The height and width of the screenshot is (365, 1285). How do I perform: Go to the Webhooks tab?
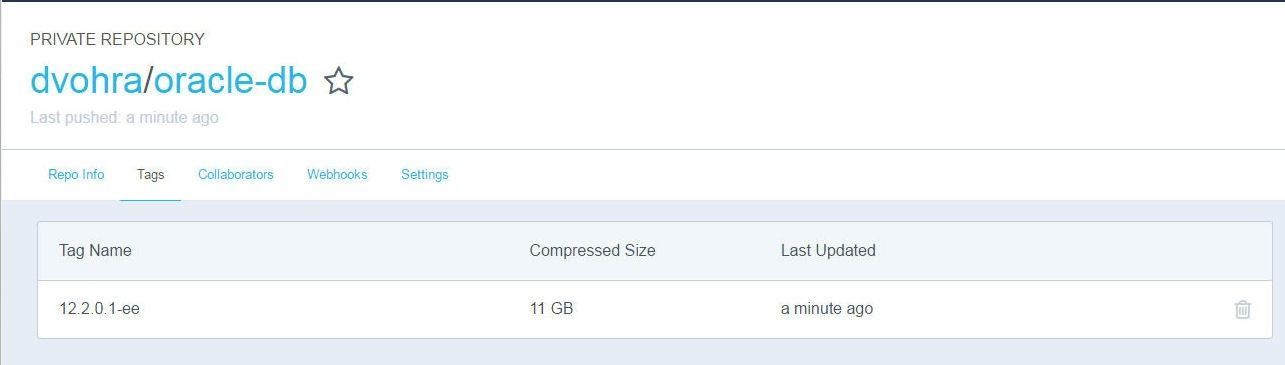coord(337,174)
